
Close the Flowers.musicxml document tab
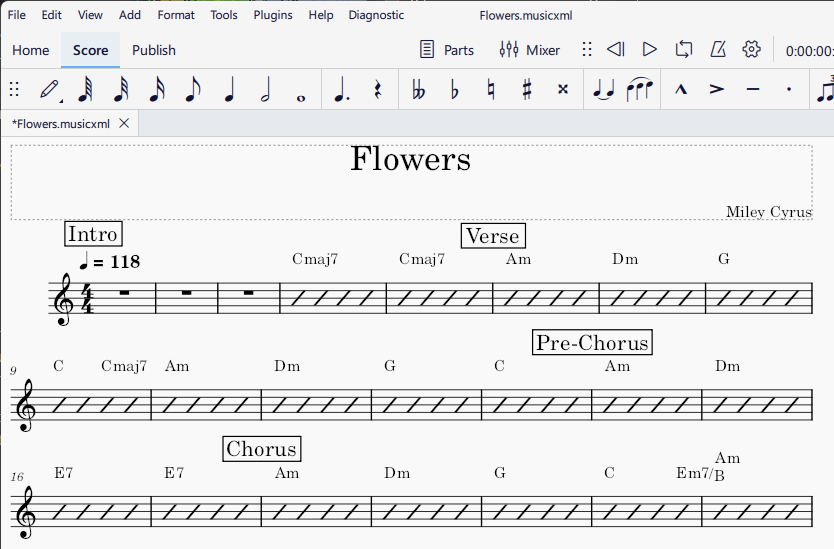124,123
